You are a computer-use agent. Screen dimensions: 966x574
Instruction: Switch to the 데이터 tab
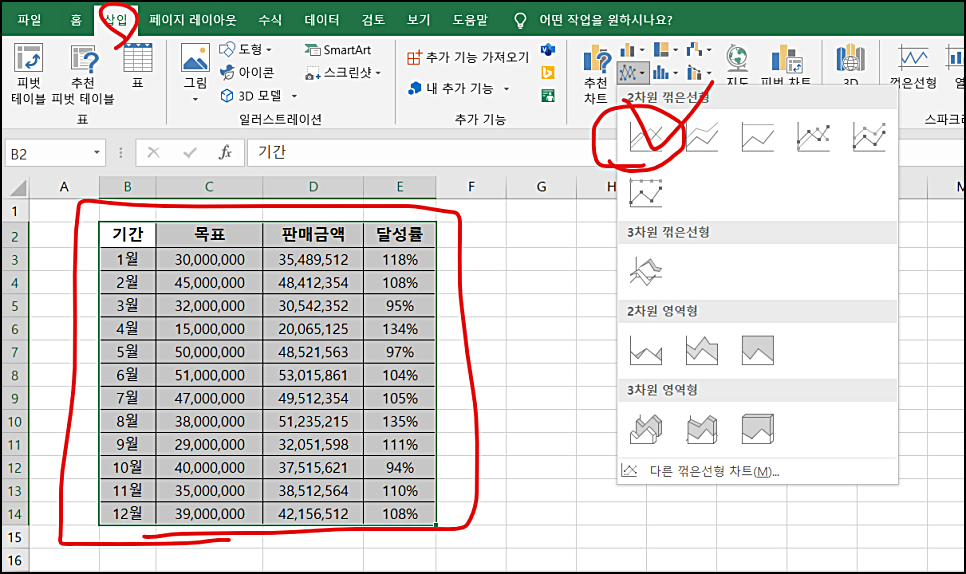click(322, 20)
